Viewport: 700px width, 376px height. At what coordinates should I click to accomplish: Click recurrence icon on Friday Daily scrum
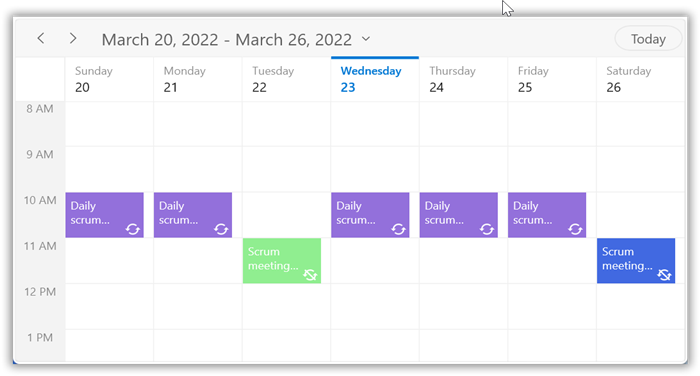coord(575,229)
